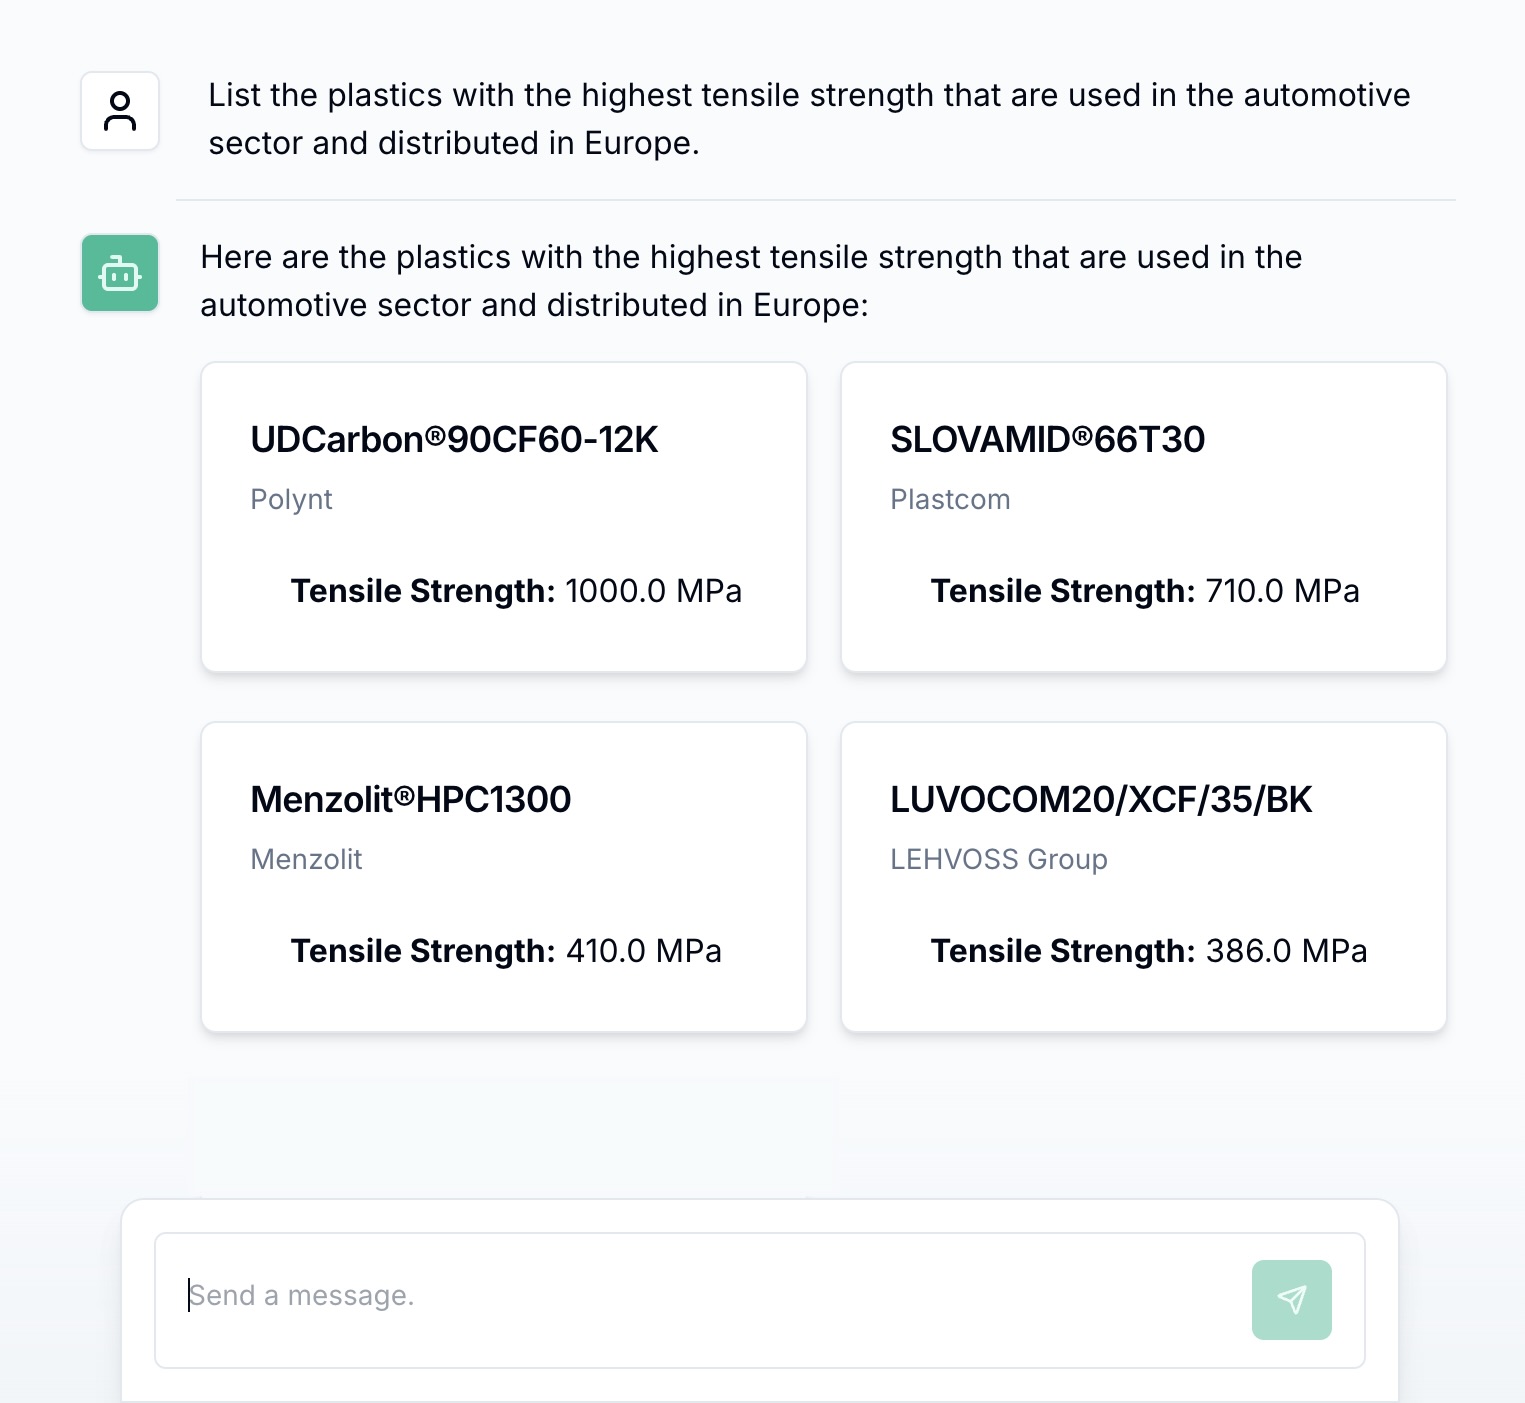Click the green robot assistant icon
This screenshot has height=1403, width=1525.
tap(120, 273)
